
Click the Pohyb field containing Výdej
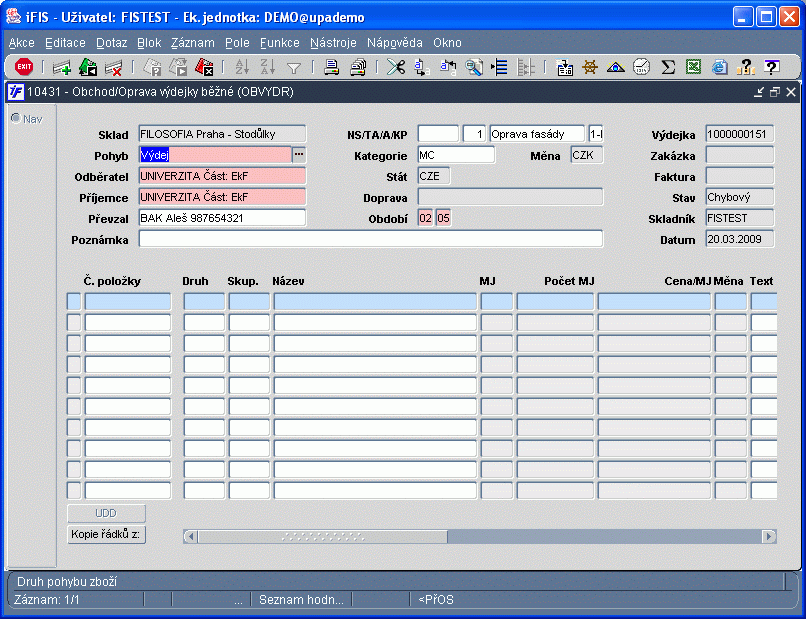tap(215, 155)
